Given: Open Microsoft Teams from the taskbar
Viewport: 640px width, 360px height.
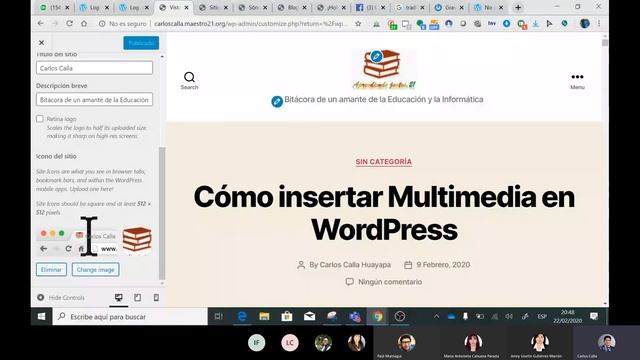Looking at the screenshot, I should (x=354, y=316).
